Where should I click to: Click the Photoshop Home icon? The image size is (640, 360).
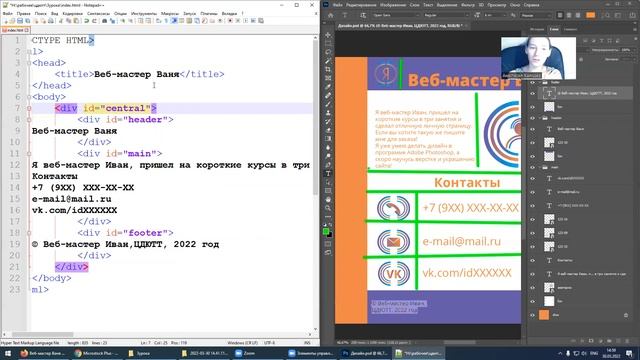[331, 15]
